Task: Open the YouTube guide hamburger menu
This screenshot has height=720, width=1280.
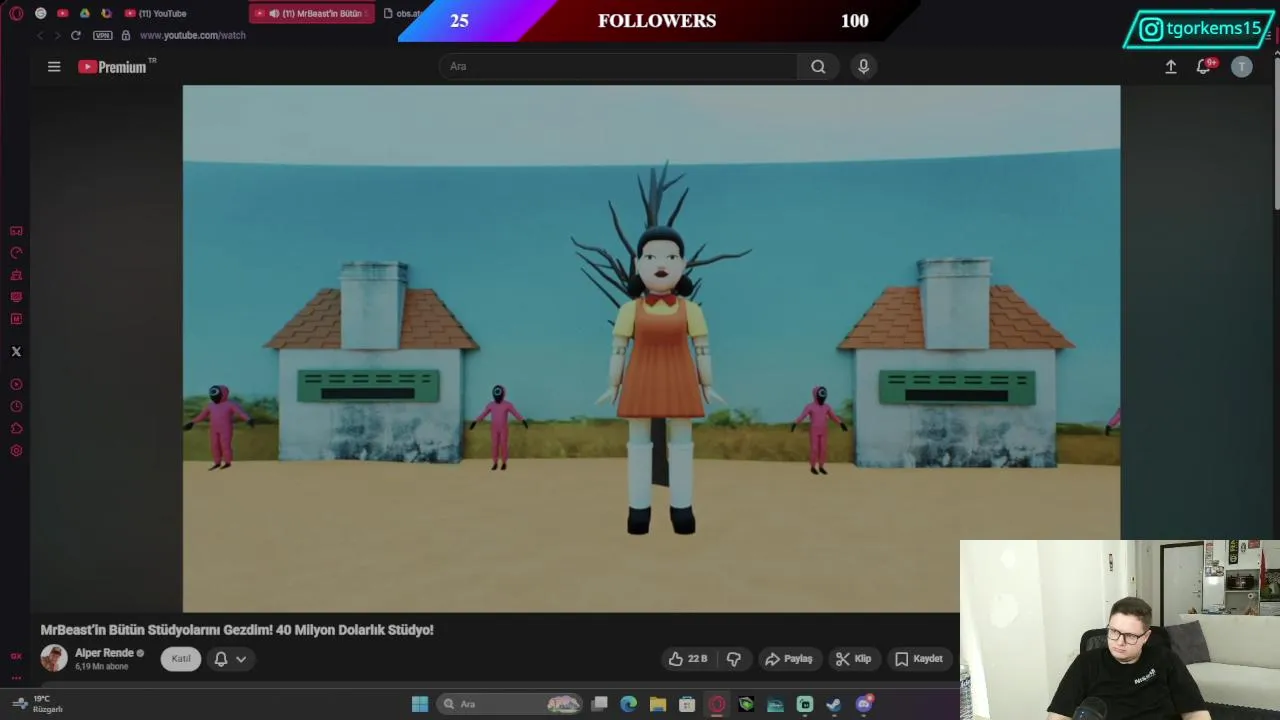Action: click(54, 66)
